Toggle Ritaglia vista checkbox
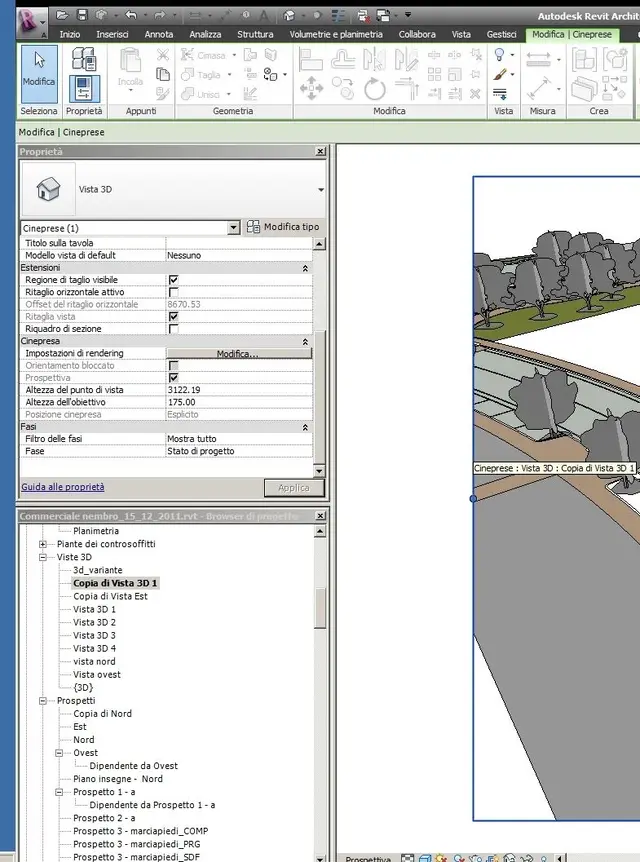Image resolution: width=640 pixels, height=862 pixels. click(x=174, y=317)
